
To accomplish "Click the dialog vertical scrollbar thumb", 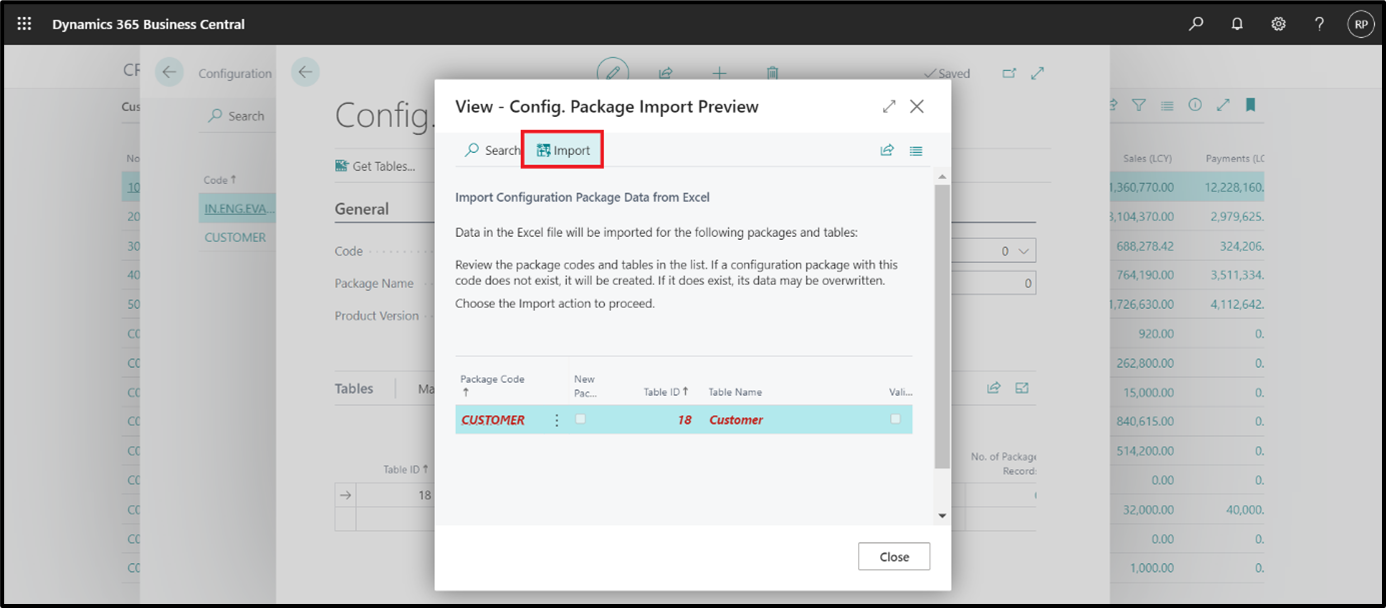I will coord(942,326).
